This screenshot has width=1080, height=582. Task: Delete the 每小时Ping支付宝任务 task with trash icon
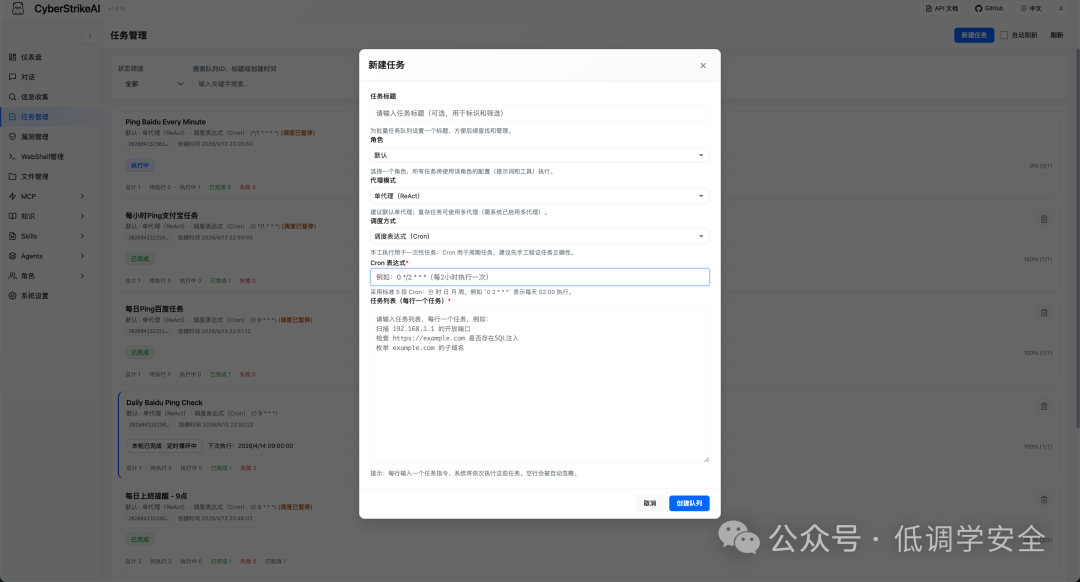pos(1044,219)
